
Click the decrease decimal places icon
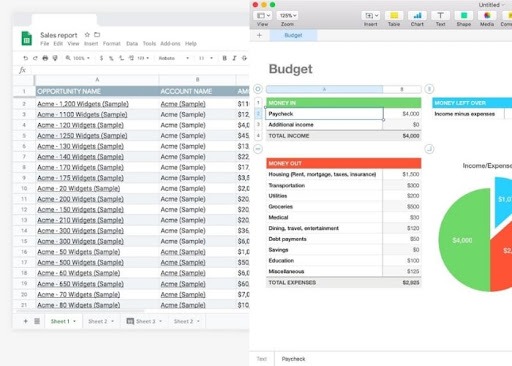click(121, 58)
